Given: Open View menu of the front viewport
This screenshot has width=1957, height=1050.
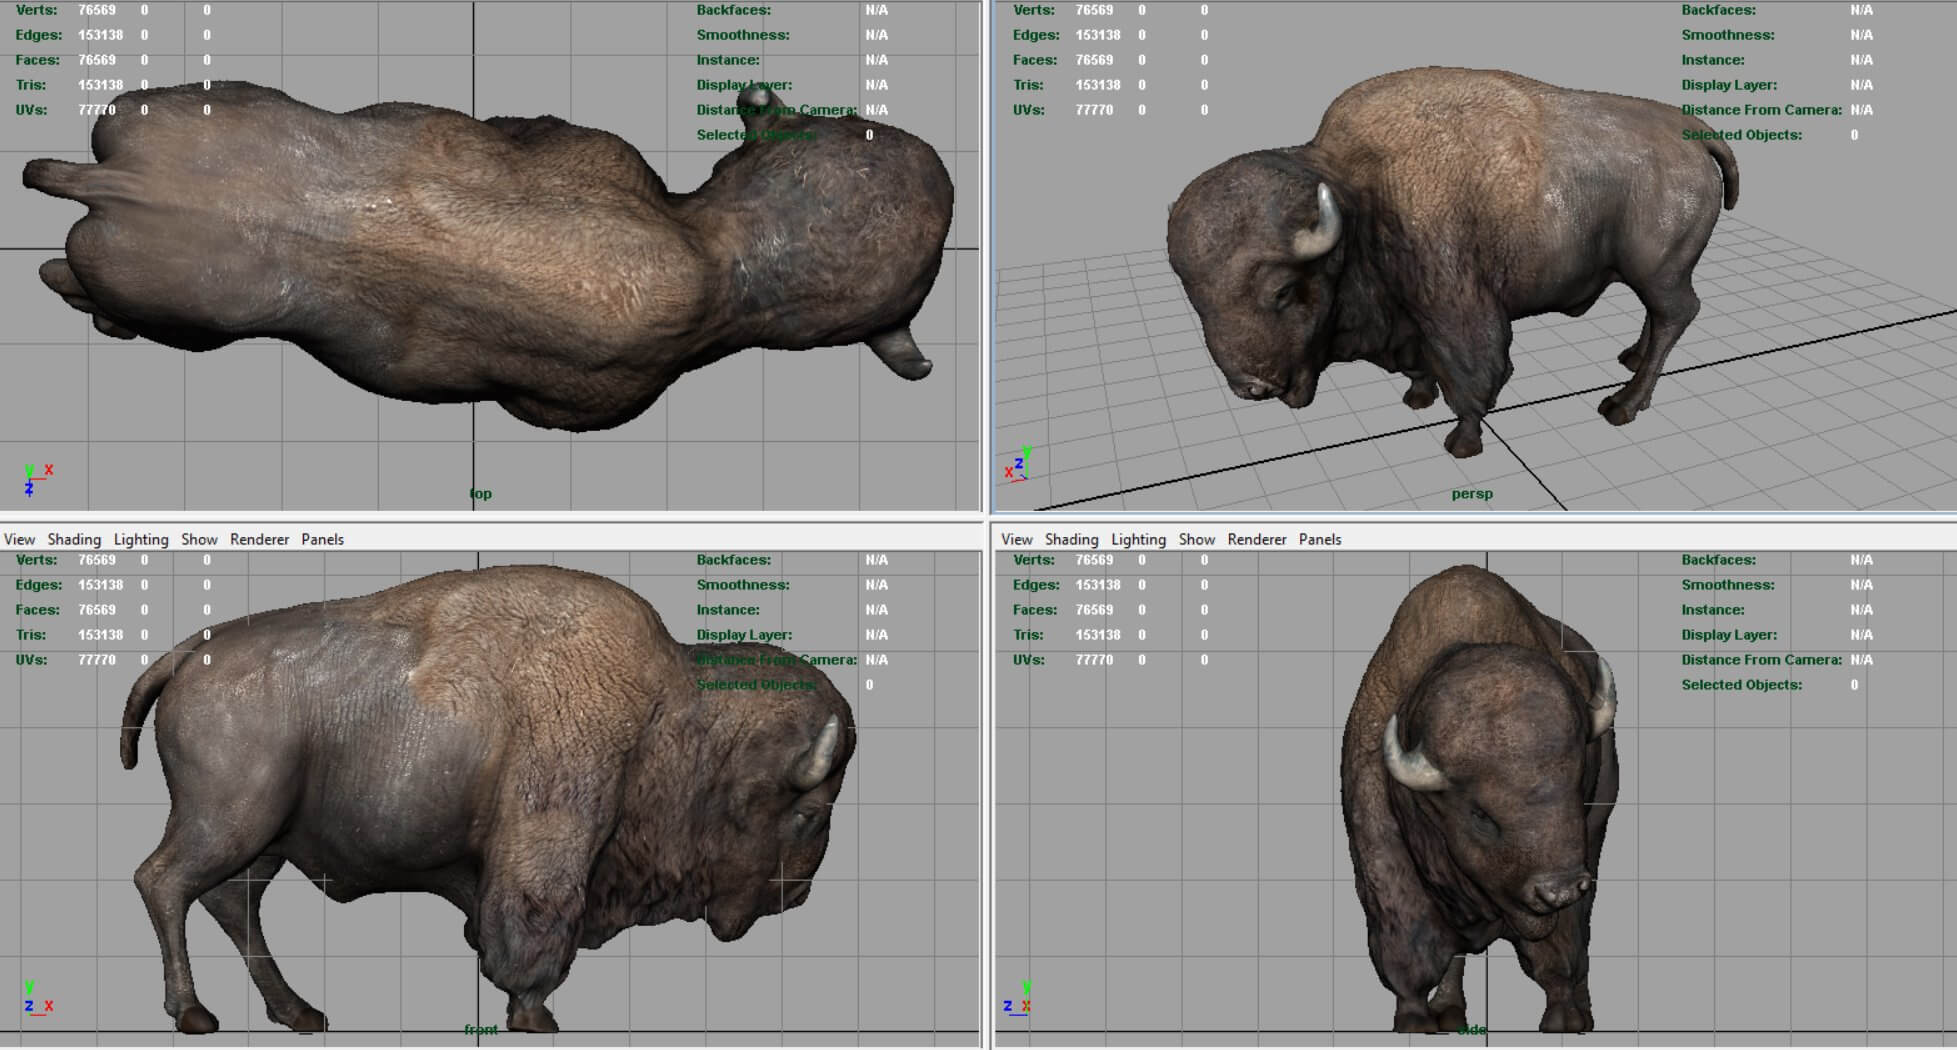Looking at the screenshot, I should pyautogui.click(x=19, y=539).
